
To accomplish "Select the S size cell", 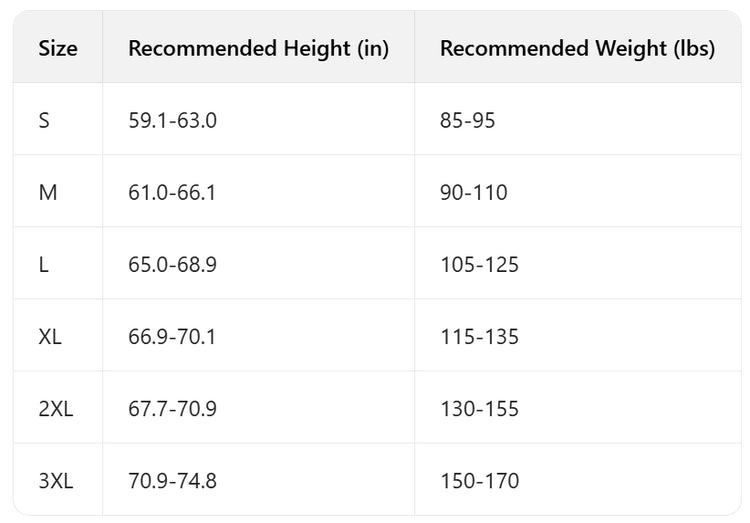I will click(x=44, y=120).
